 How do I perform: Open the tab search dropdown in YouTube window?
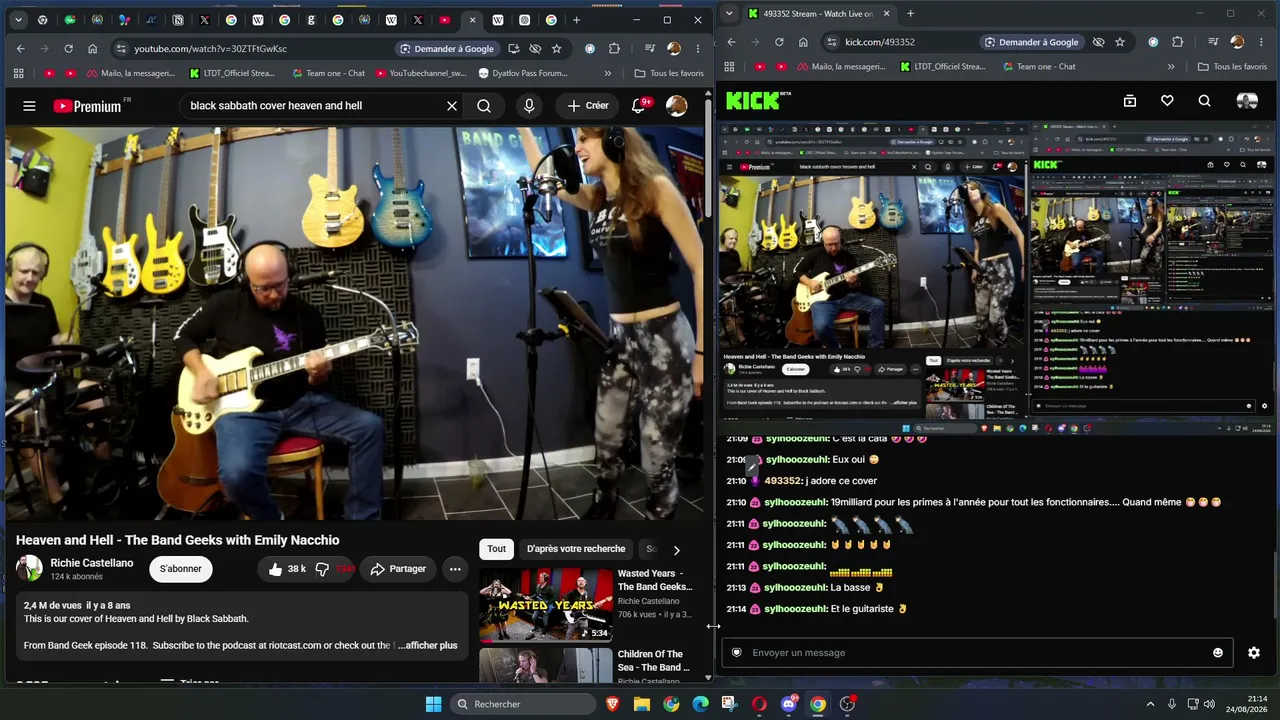(18, 20)
